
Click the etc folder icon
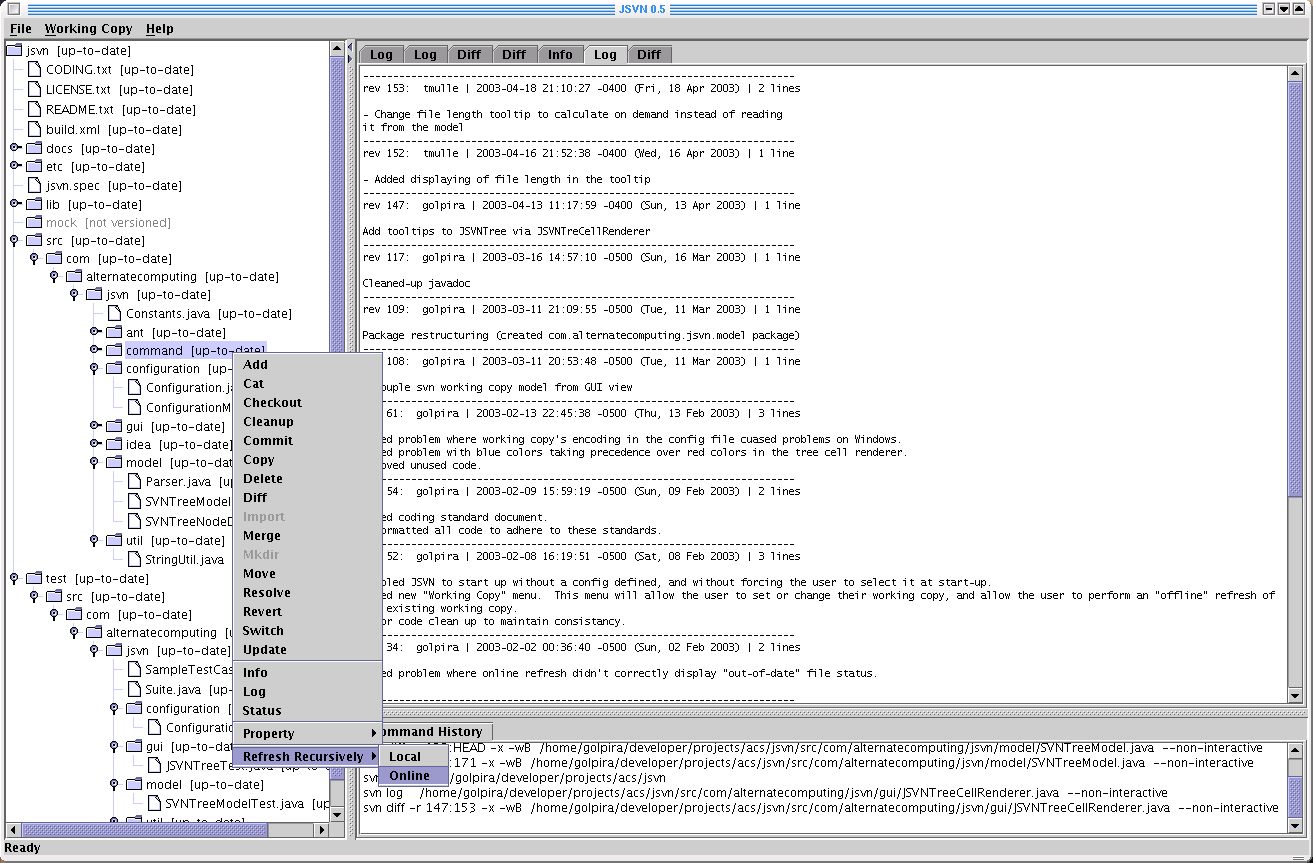(x=34, y=166)
